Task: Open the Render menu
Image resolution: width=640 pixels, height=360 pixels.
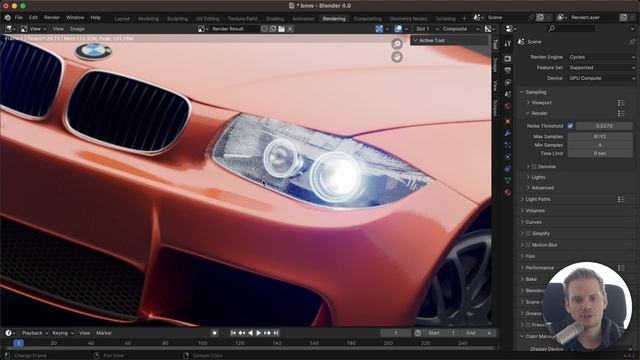Action: (52, 18)
